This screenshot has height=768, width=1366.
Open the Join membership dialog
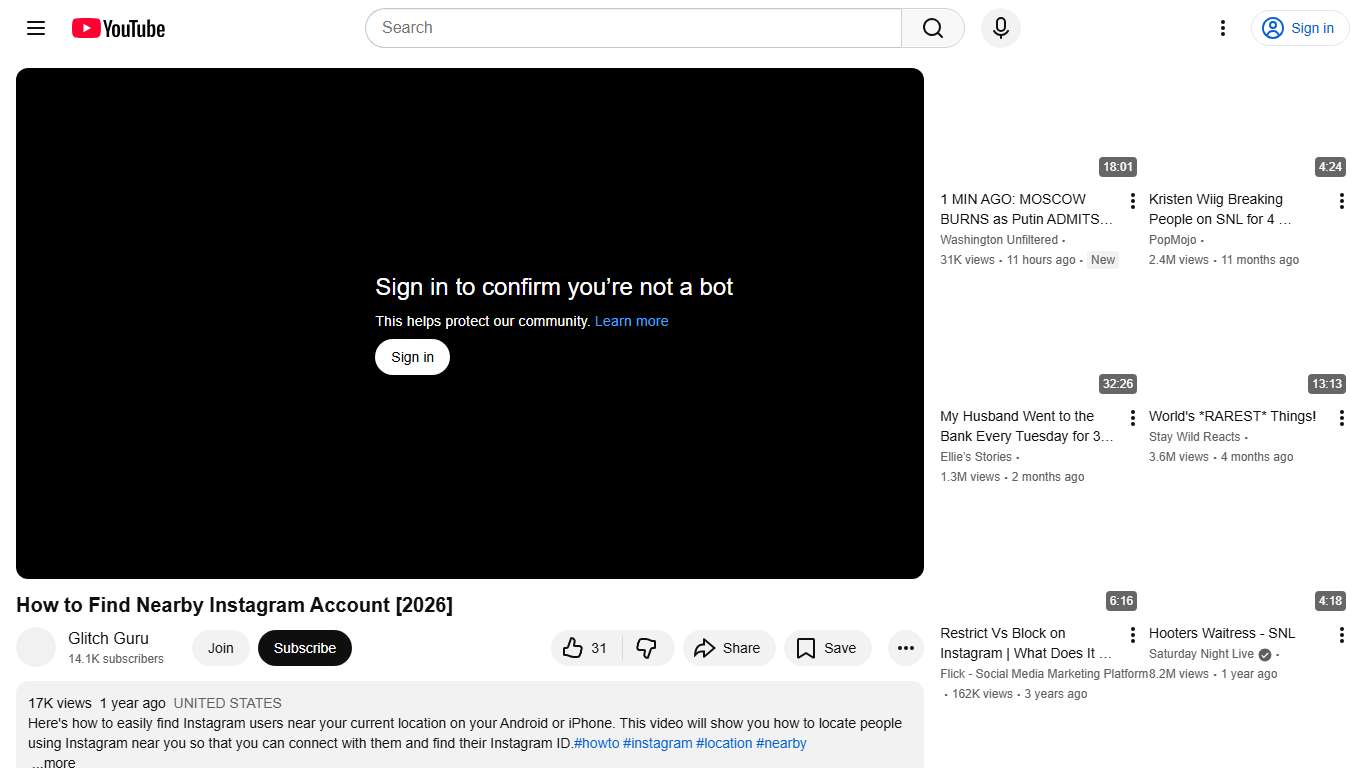pos(220,648)
